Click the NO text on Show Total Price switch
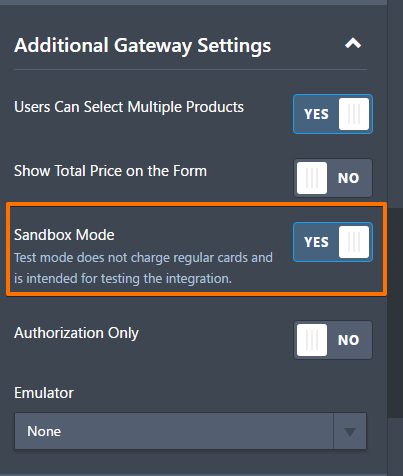This screenshot has height=476, width=403. click(x=348, y=178)
